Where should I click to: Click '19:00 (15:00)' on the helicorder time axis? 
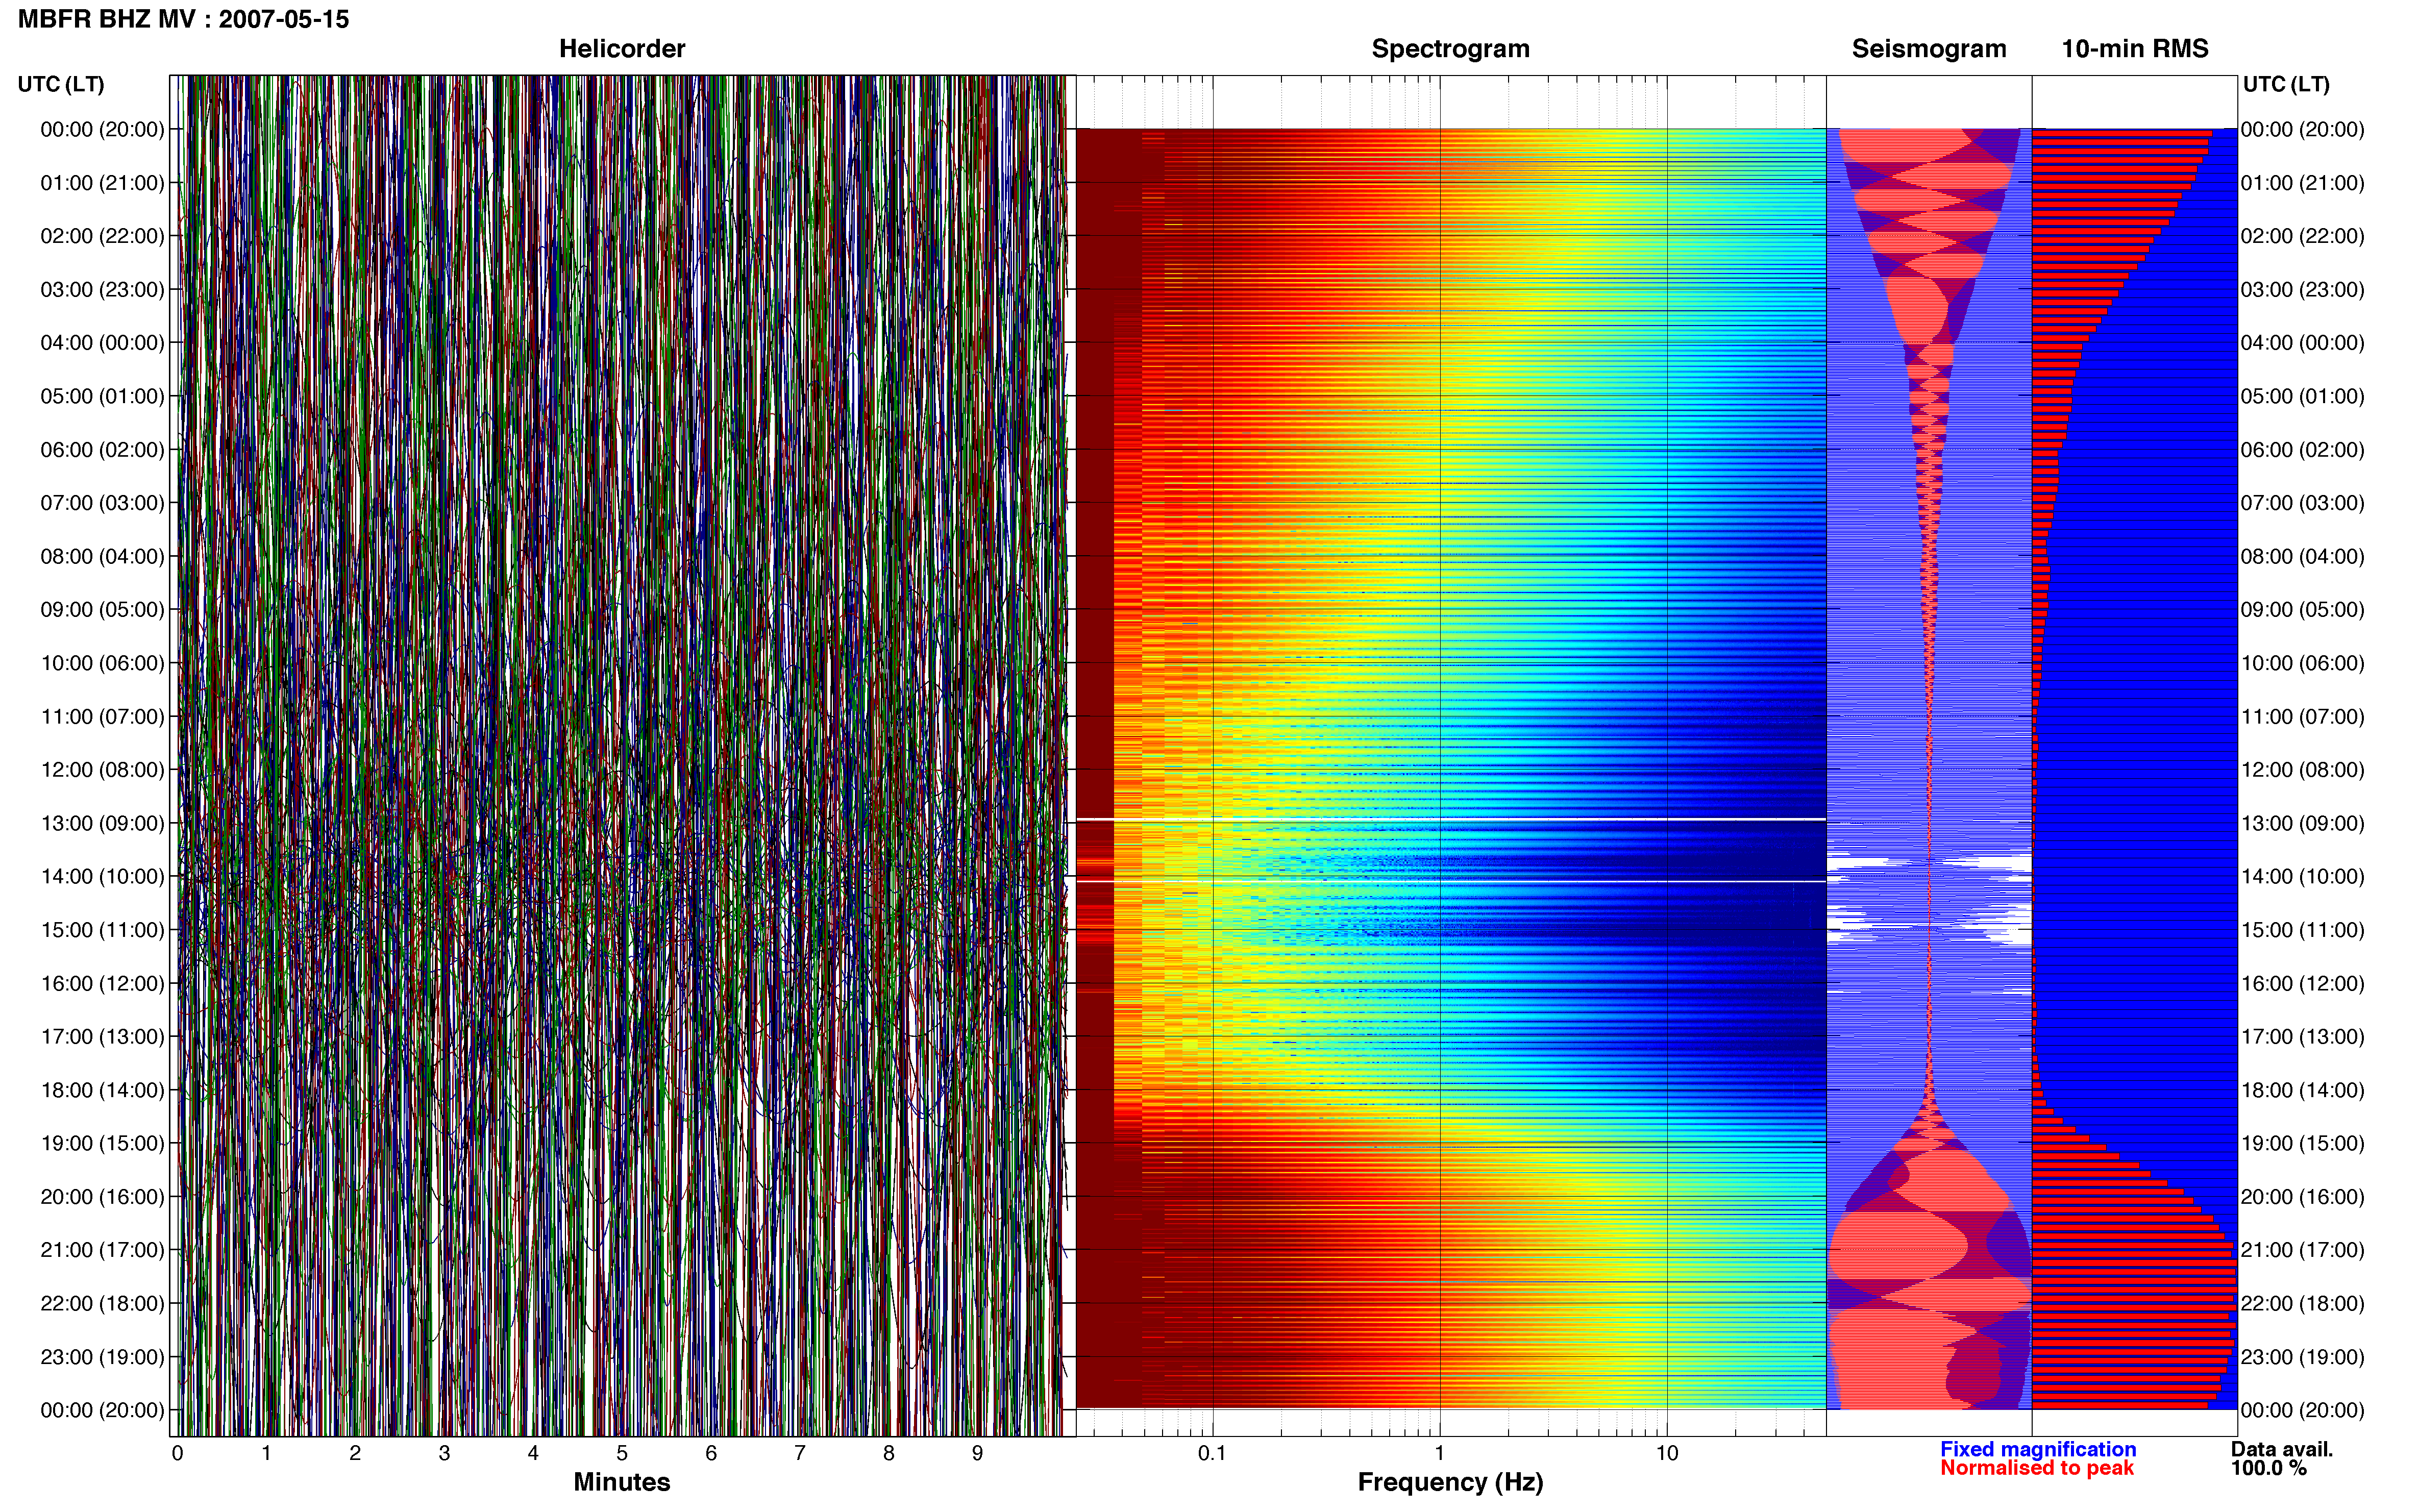click(102, 1143)
